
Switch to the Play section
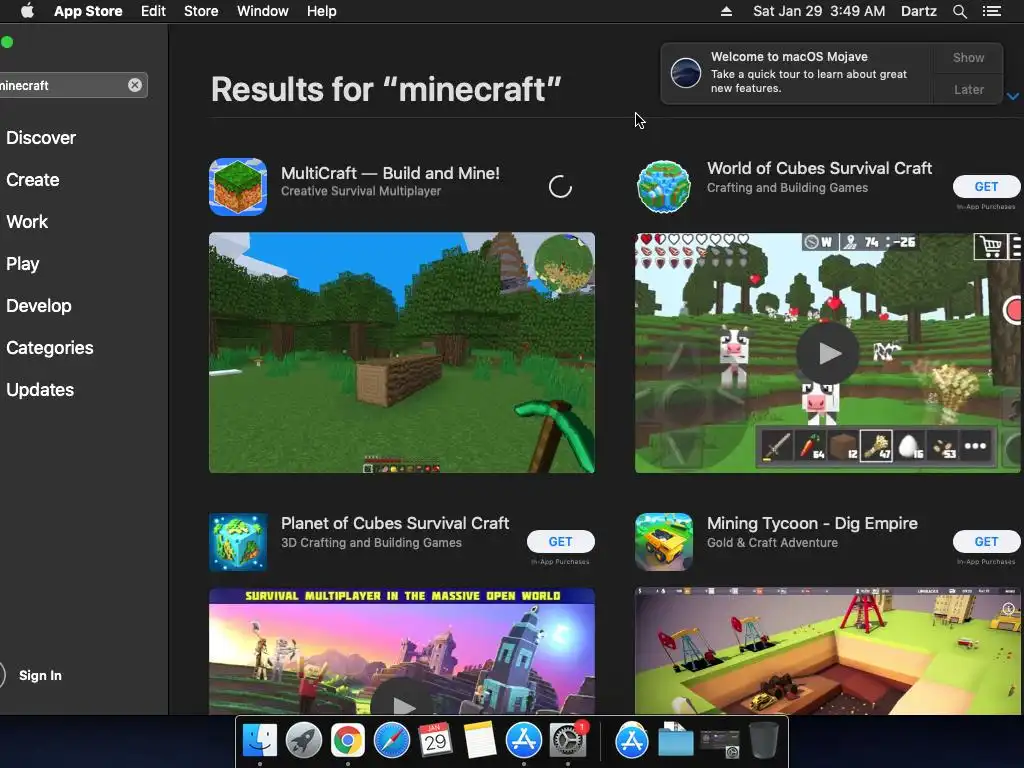(23, 264)
